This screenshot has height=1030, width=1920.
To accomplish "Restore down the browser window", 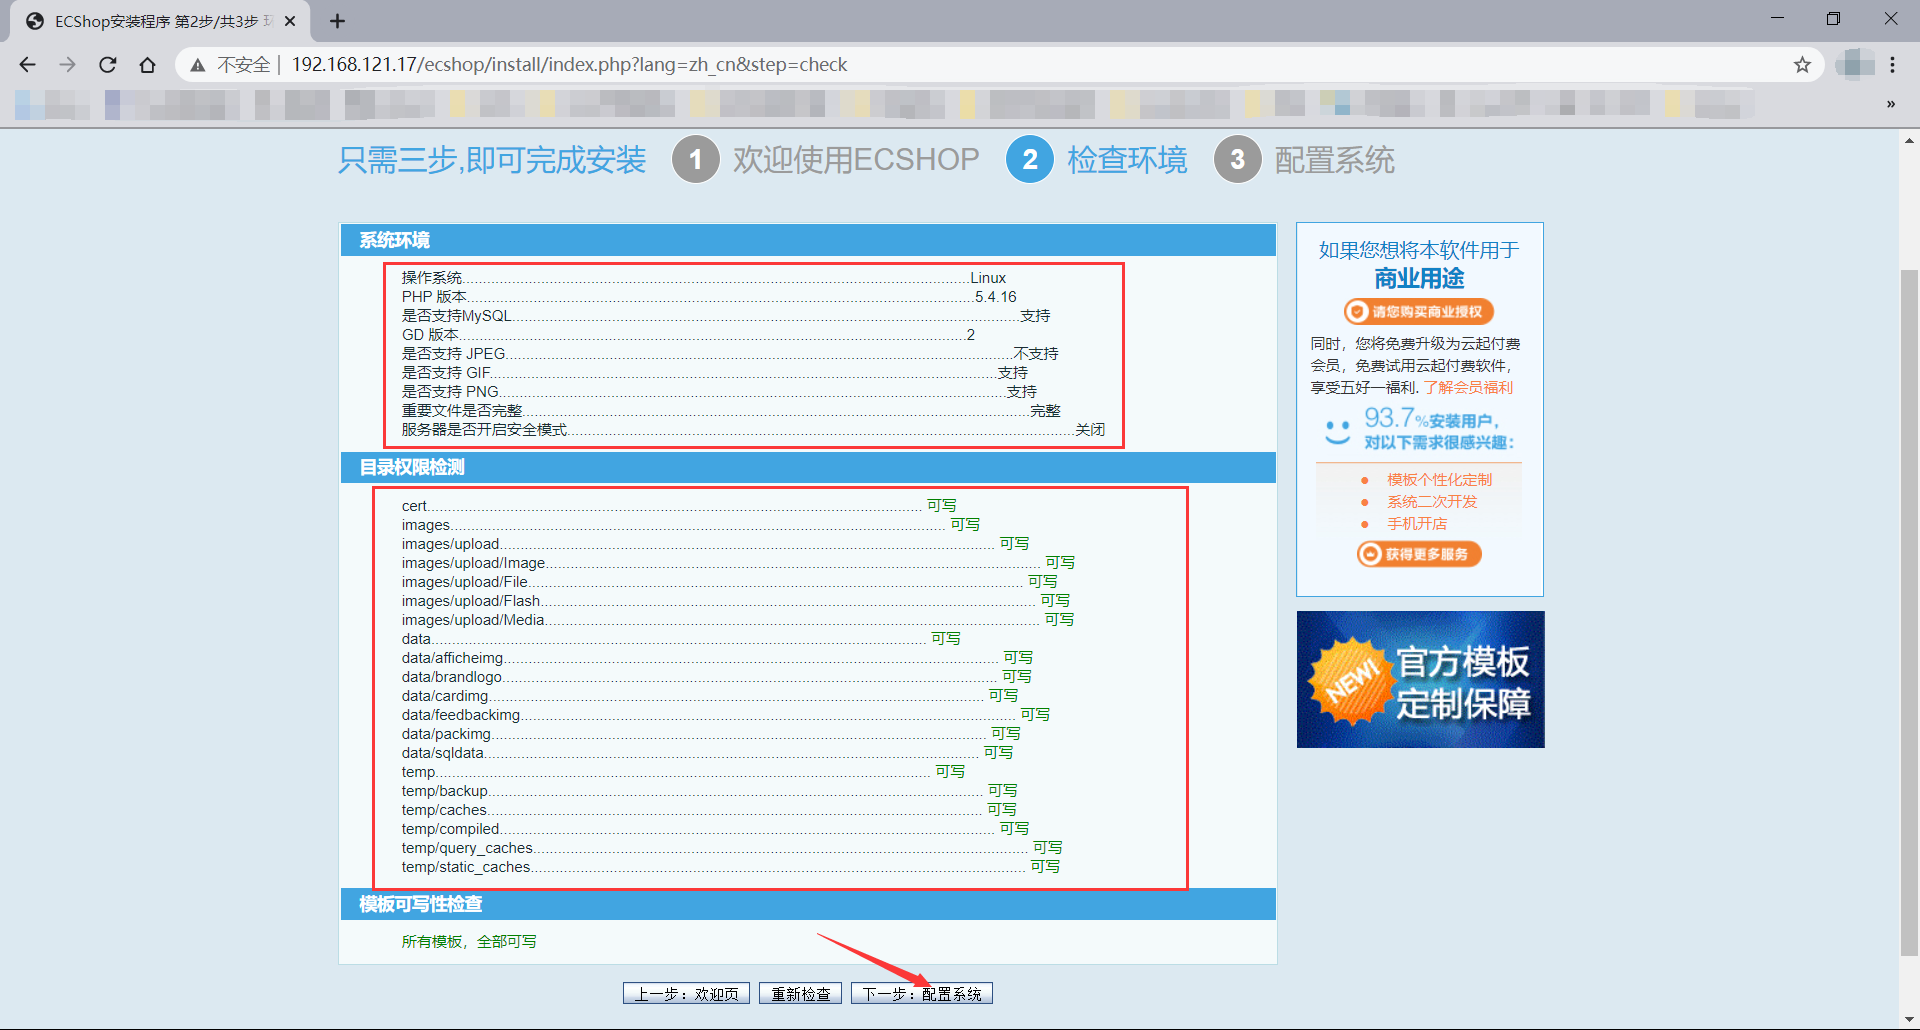I will [1833, 19].
